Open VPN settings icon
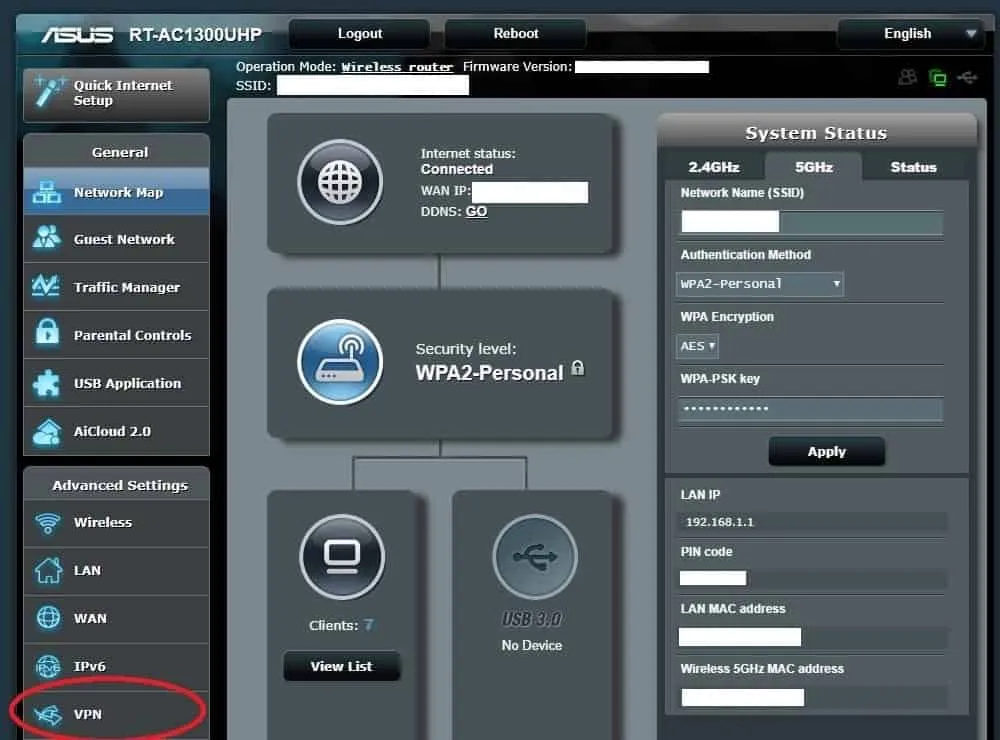 48,714
